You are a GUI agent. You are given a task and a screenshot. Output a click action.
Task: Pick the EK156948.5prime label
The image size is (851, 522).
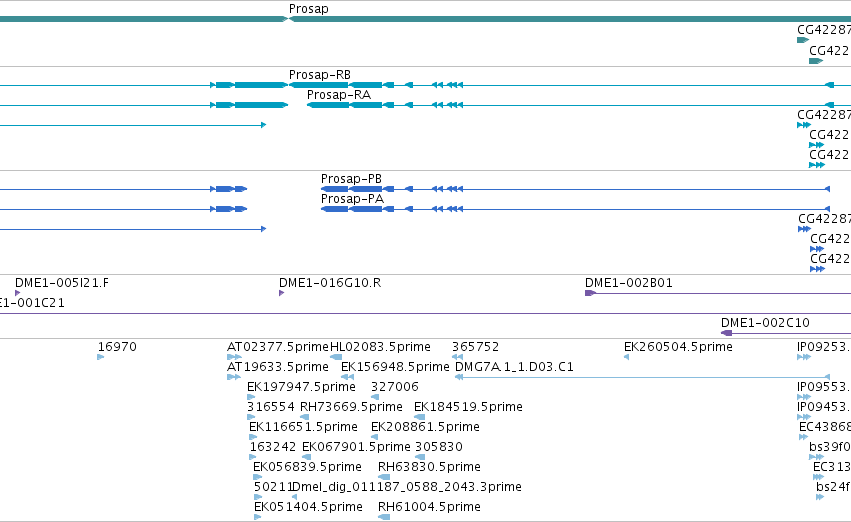(x=395, y=367)
